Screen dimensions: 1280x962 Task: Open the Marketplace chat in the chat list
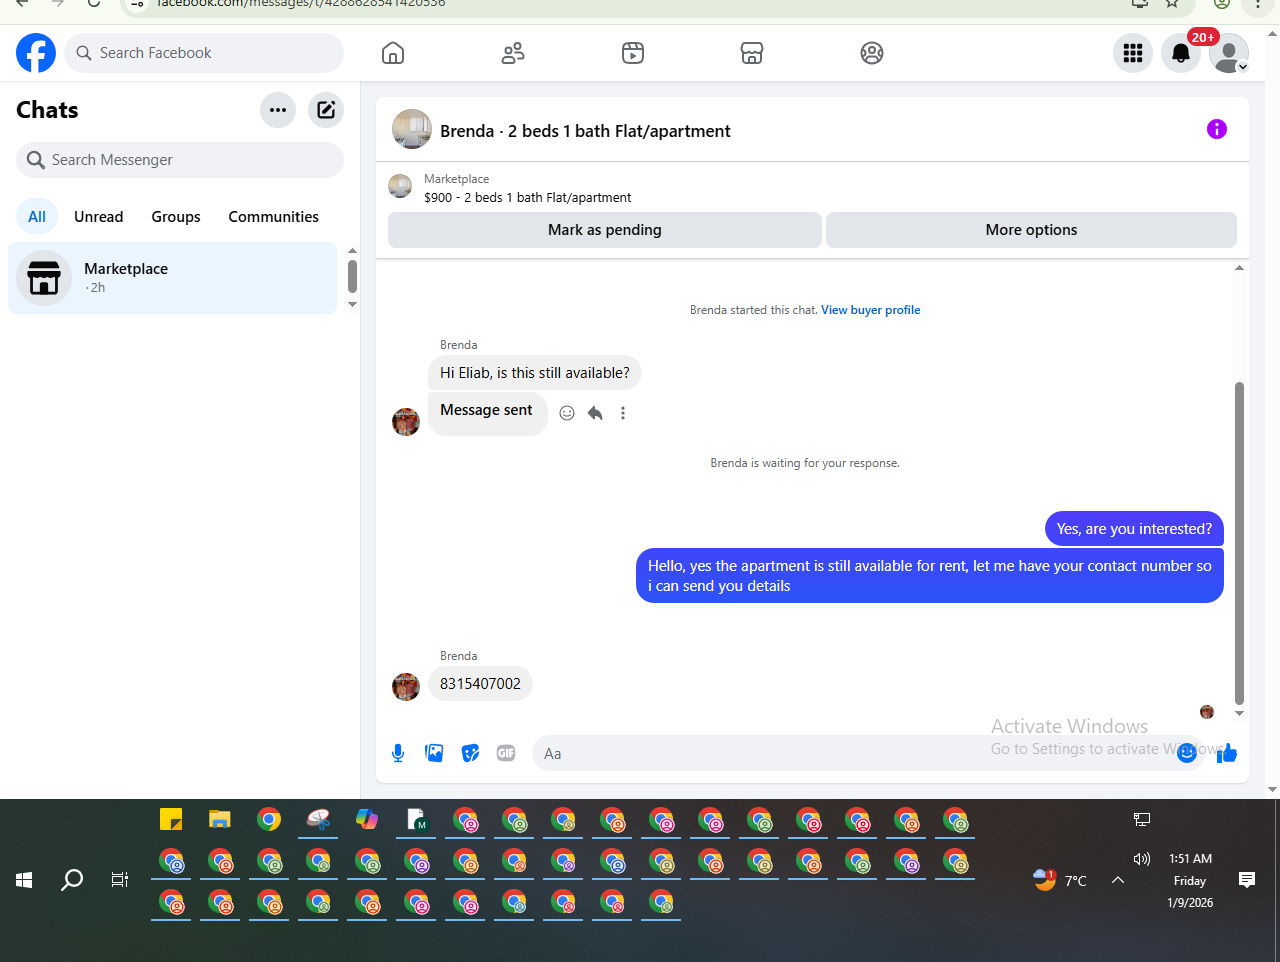[x=173, y=278]
